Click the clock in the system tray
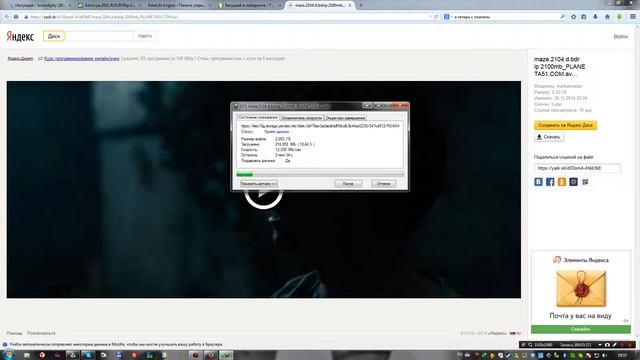Viewport: 640px width, 360px height. click(622, 356)
